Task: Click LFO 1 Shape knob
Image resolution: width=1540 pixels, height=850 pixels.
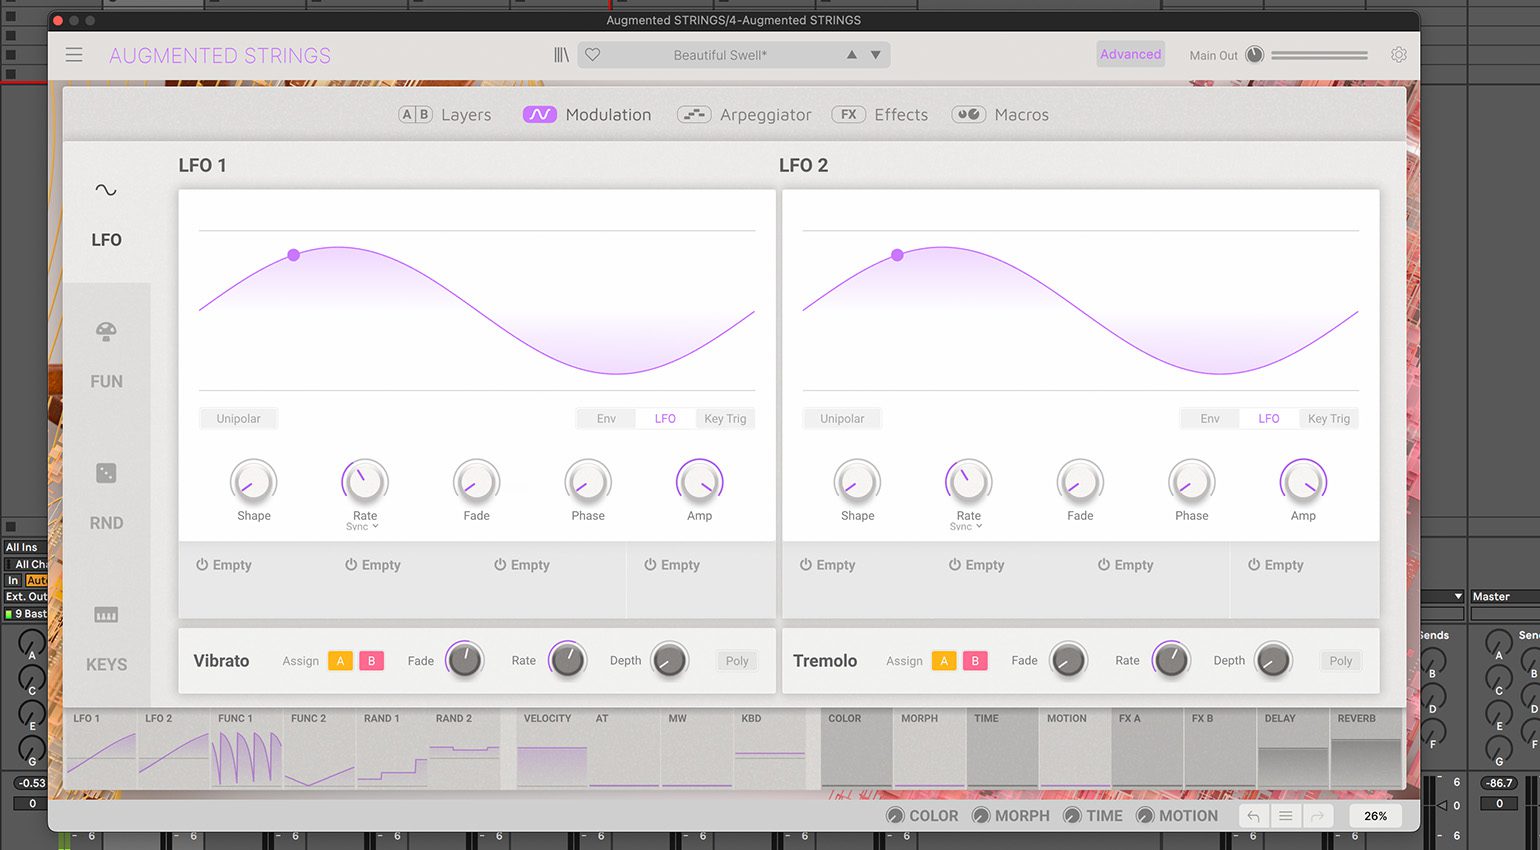Action: click(254, 483)
